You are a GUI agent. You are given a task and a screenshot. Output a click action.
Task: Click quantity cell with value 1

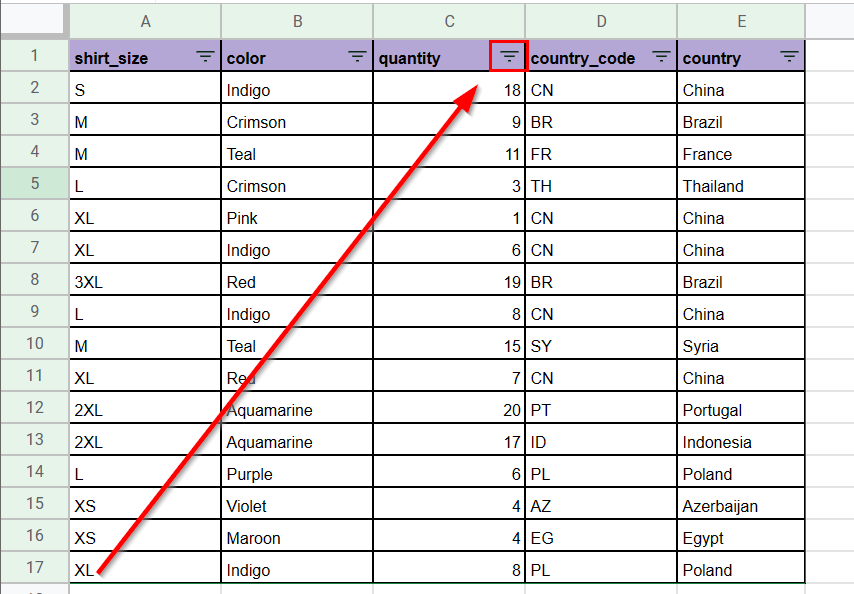click(449, 216)
